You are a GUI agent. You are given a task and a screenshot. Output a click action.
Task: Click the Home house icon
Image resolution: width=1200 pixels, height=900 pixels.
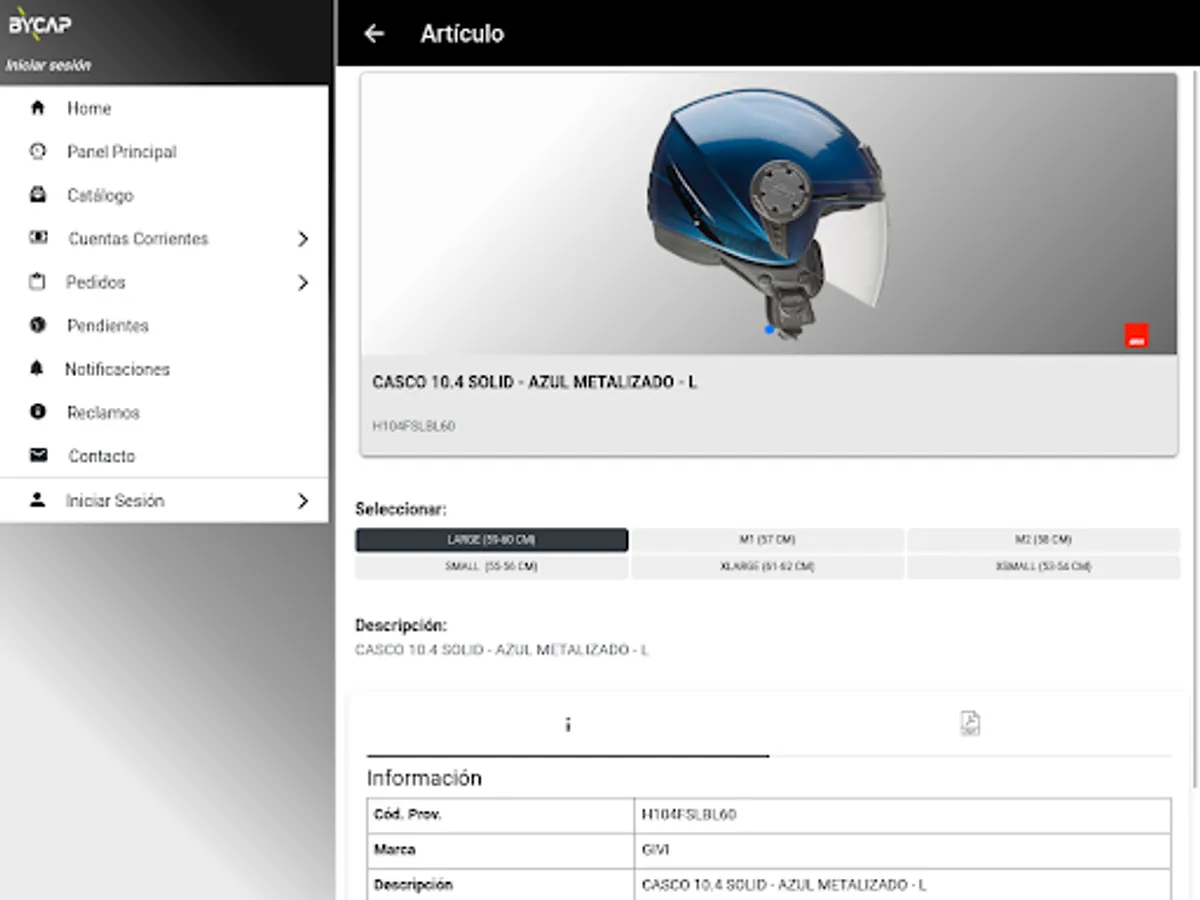[x=38, y=108]
